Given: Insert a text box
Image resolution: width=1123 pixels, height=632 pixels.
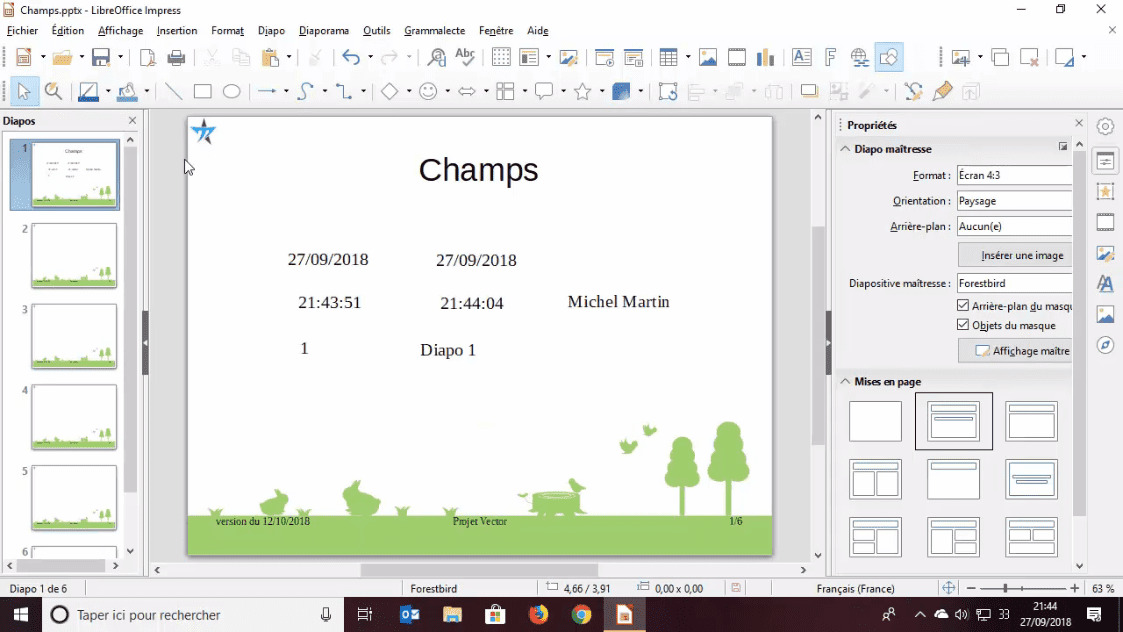Looking at the screenshot, I should coord(801,57).
